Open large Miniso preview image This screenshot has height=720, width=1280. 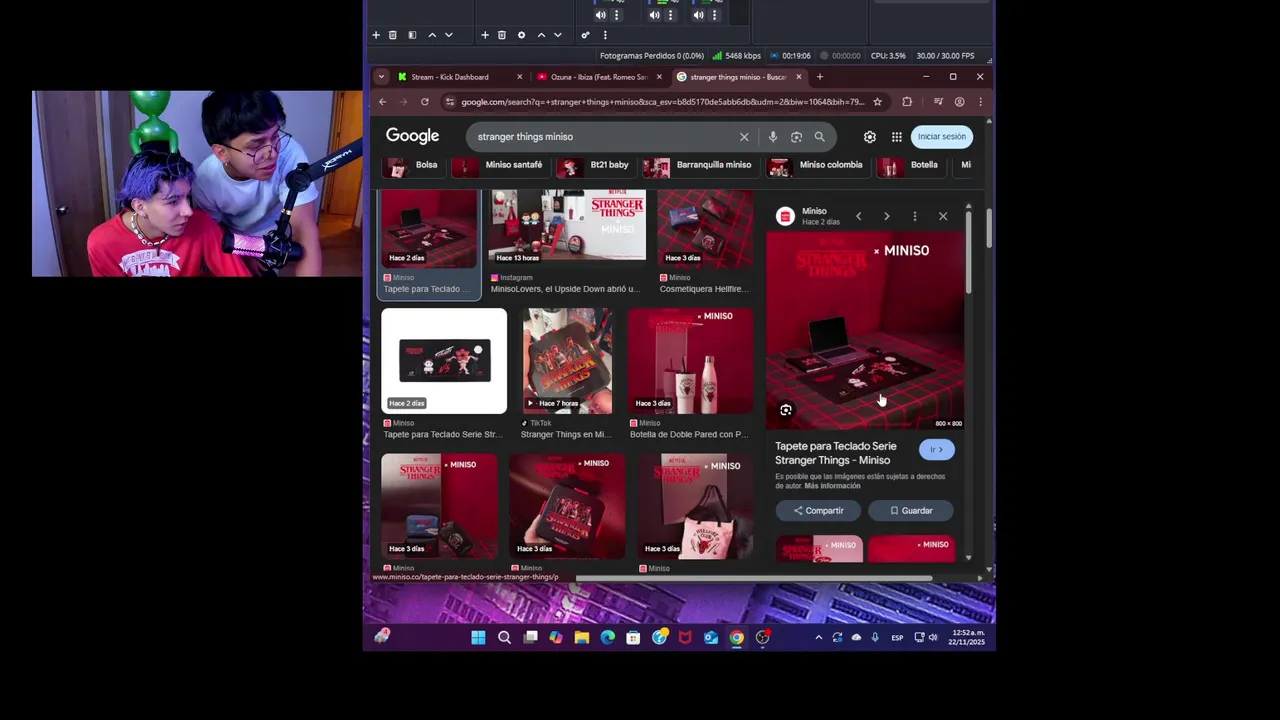[865, 331]
